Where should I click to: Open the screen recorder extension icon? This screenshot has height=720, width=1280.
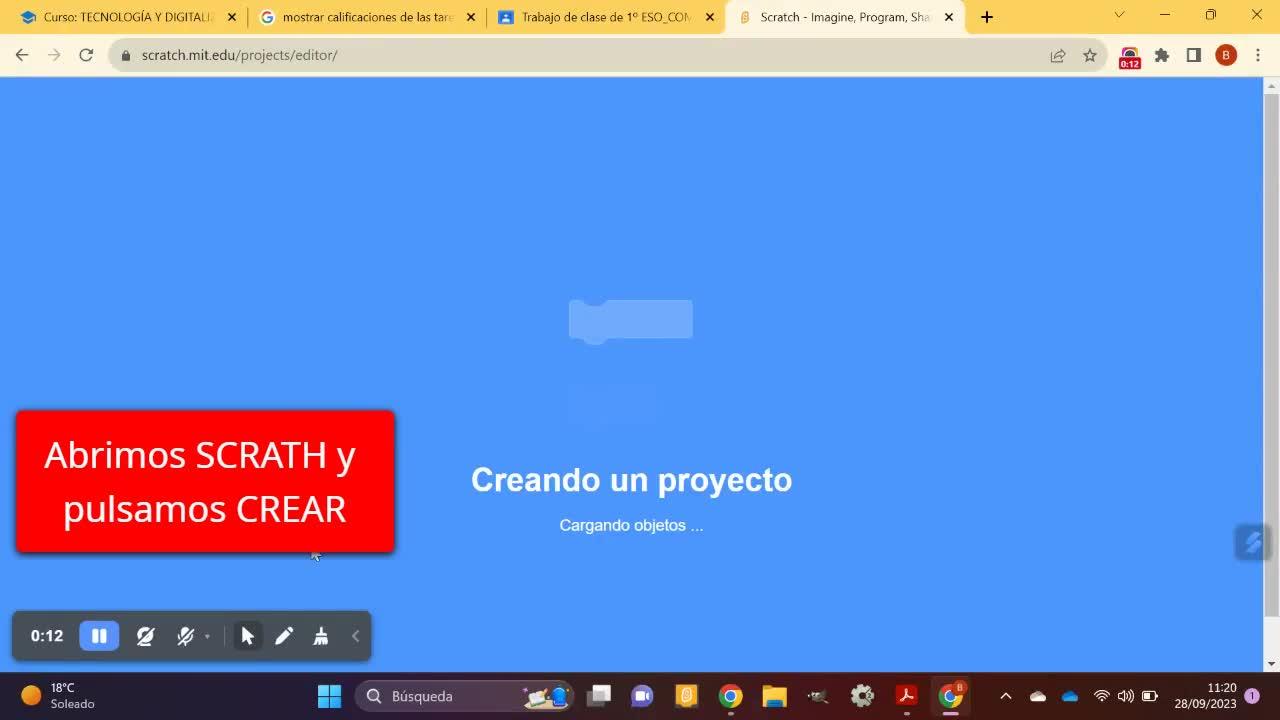(1129, 57)
